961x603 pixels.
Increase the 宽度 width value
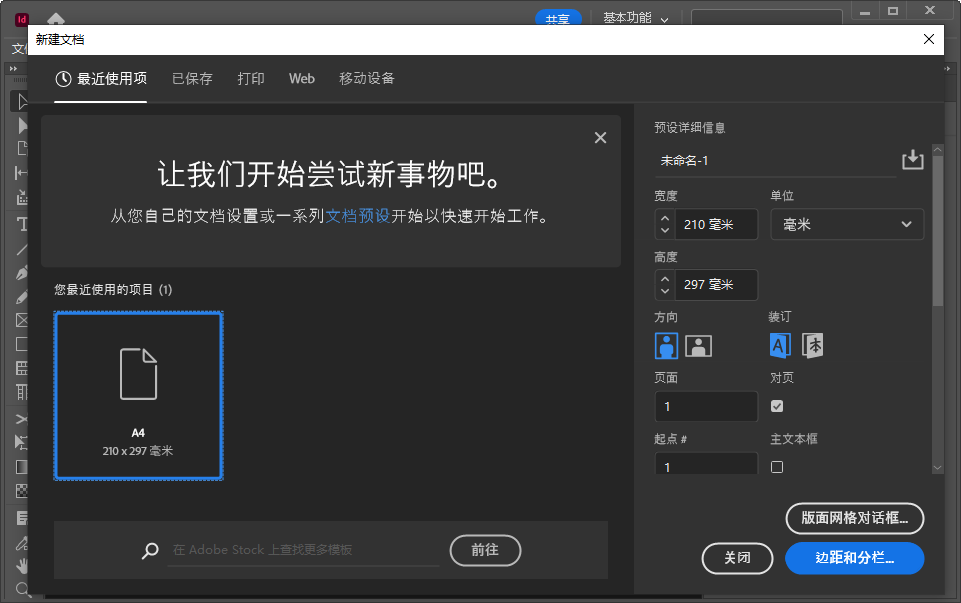(x=665, y=218)
